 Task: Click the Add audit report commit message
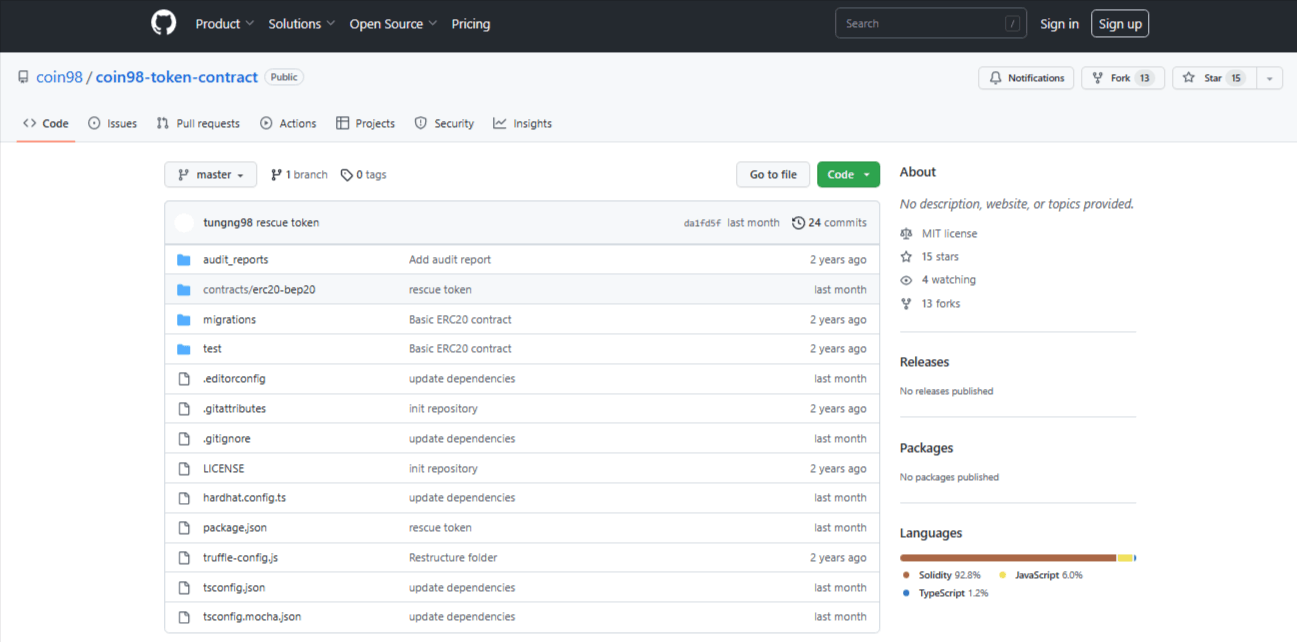(450, 260)
